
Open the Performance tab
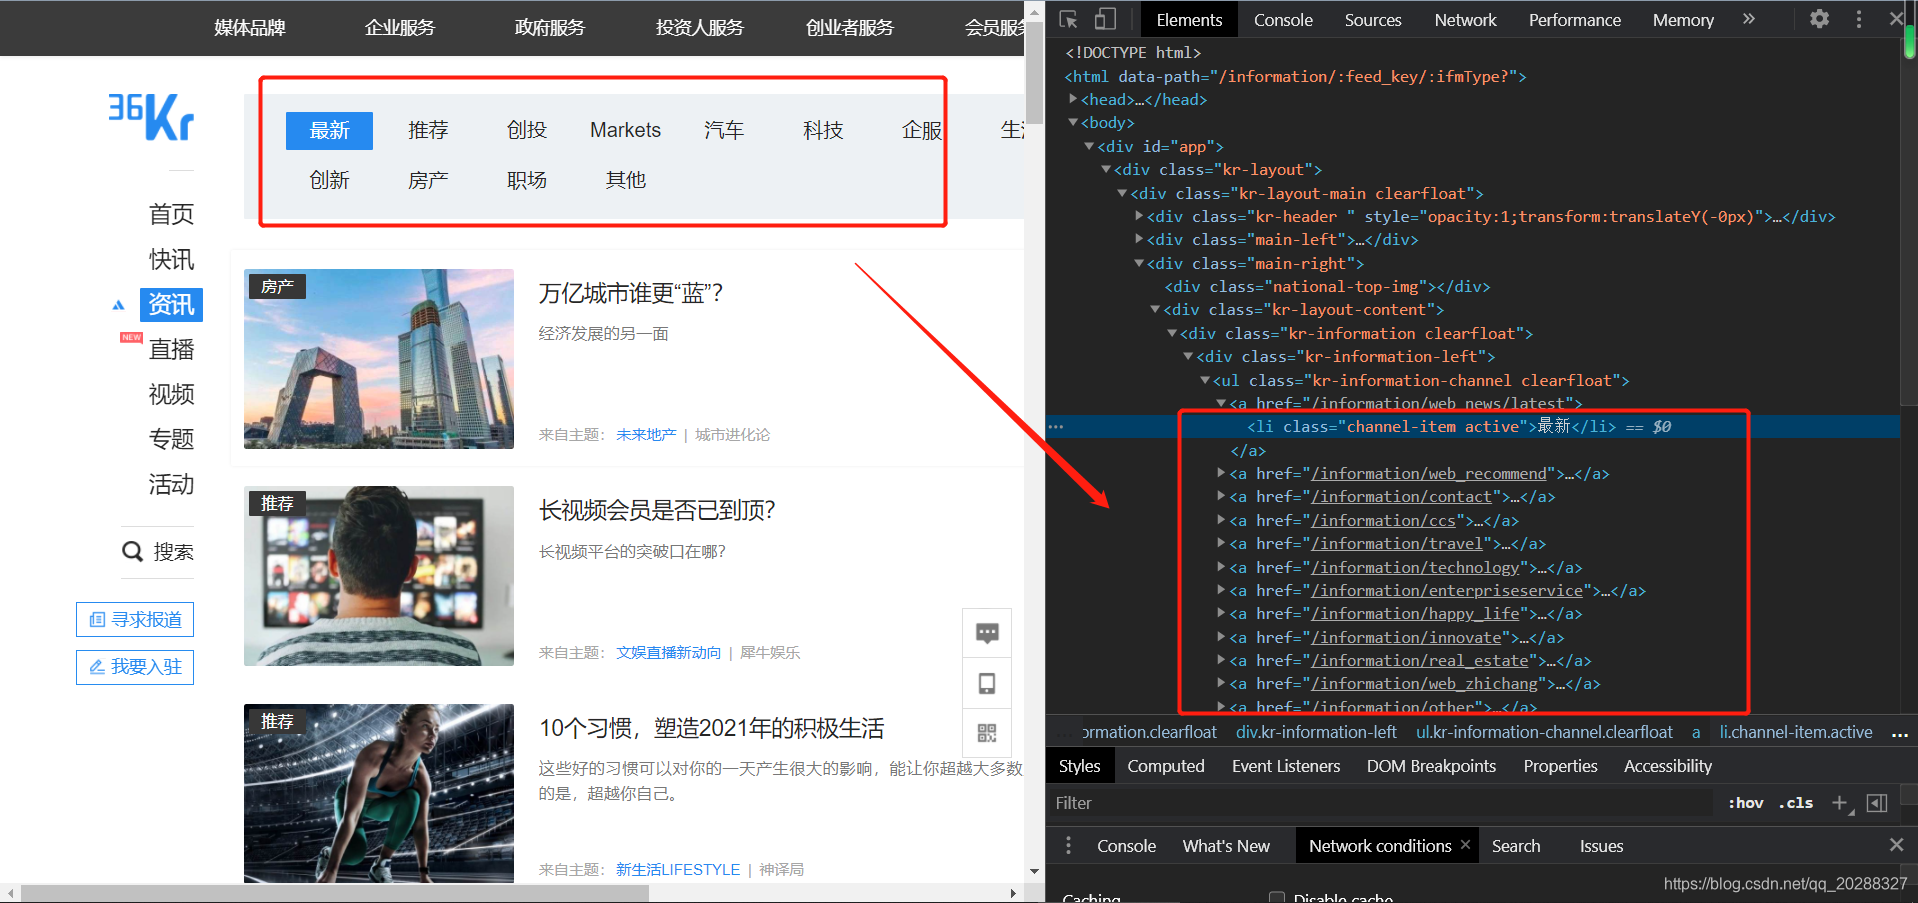[x=1574, y=20]
